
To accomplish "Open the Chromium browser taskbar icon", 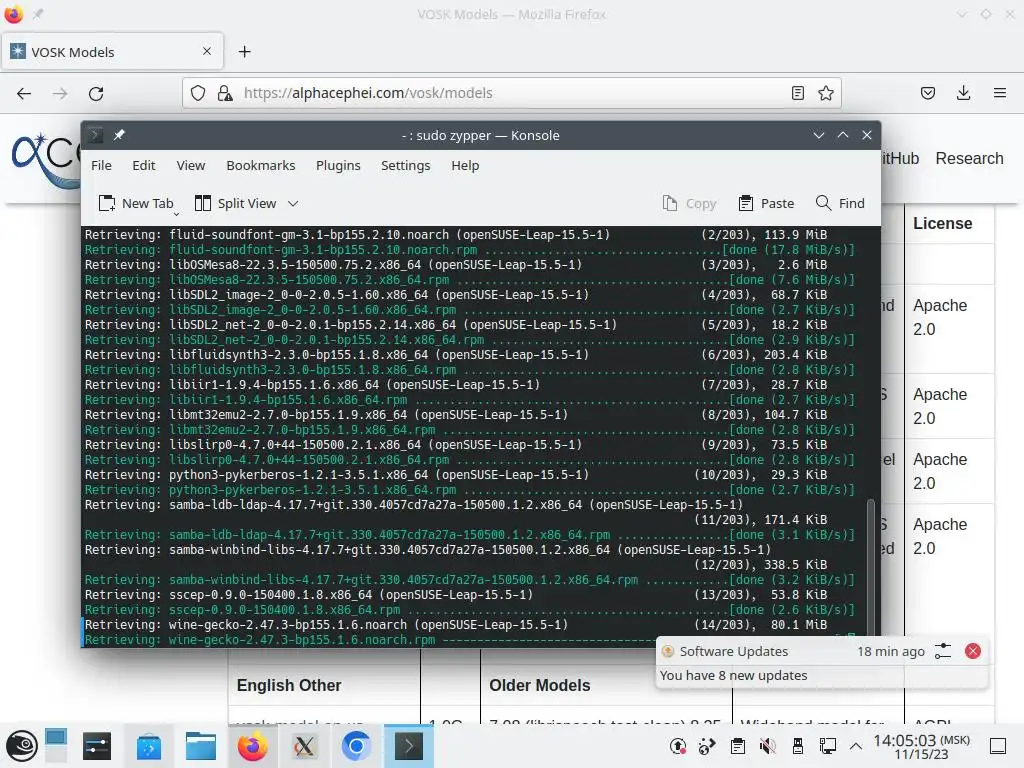I will point(356,746).
